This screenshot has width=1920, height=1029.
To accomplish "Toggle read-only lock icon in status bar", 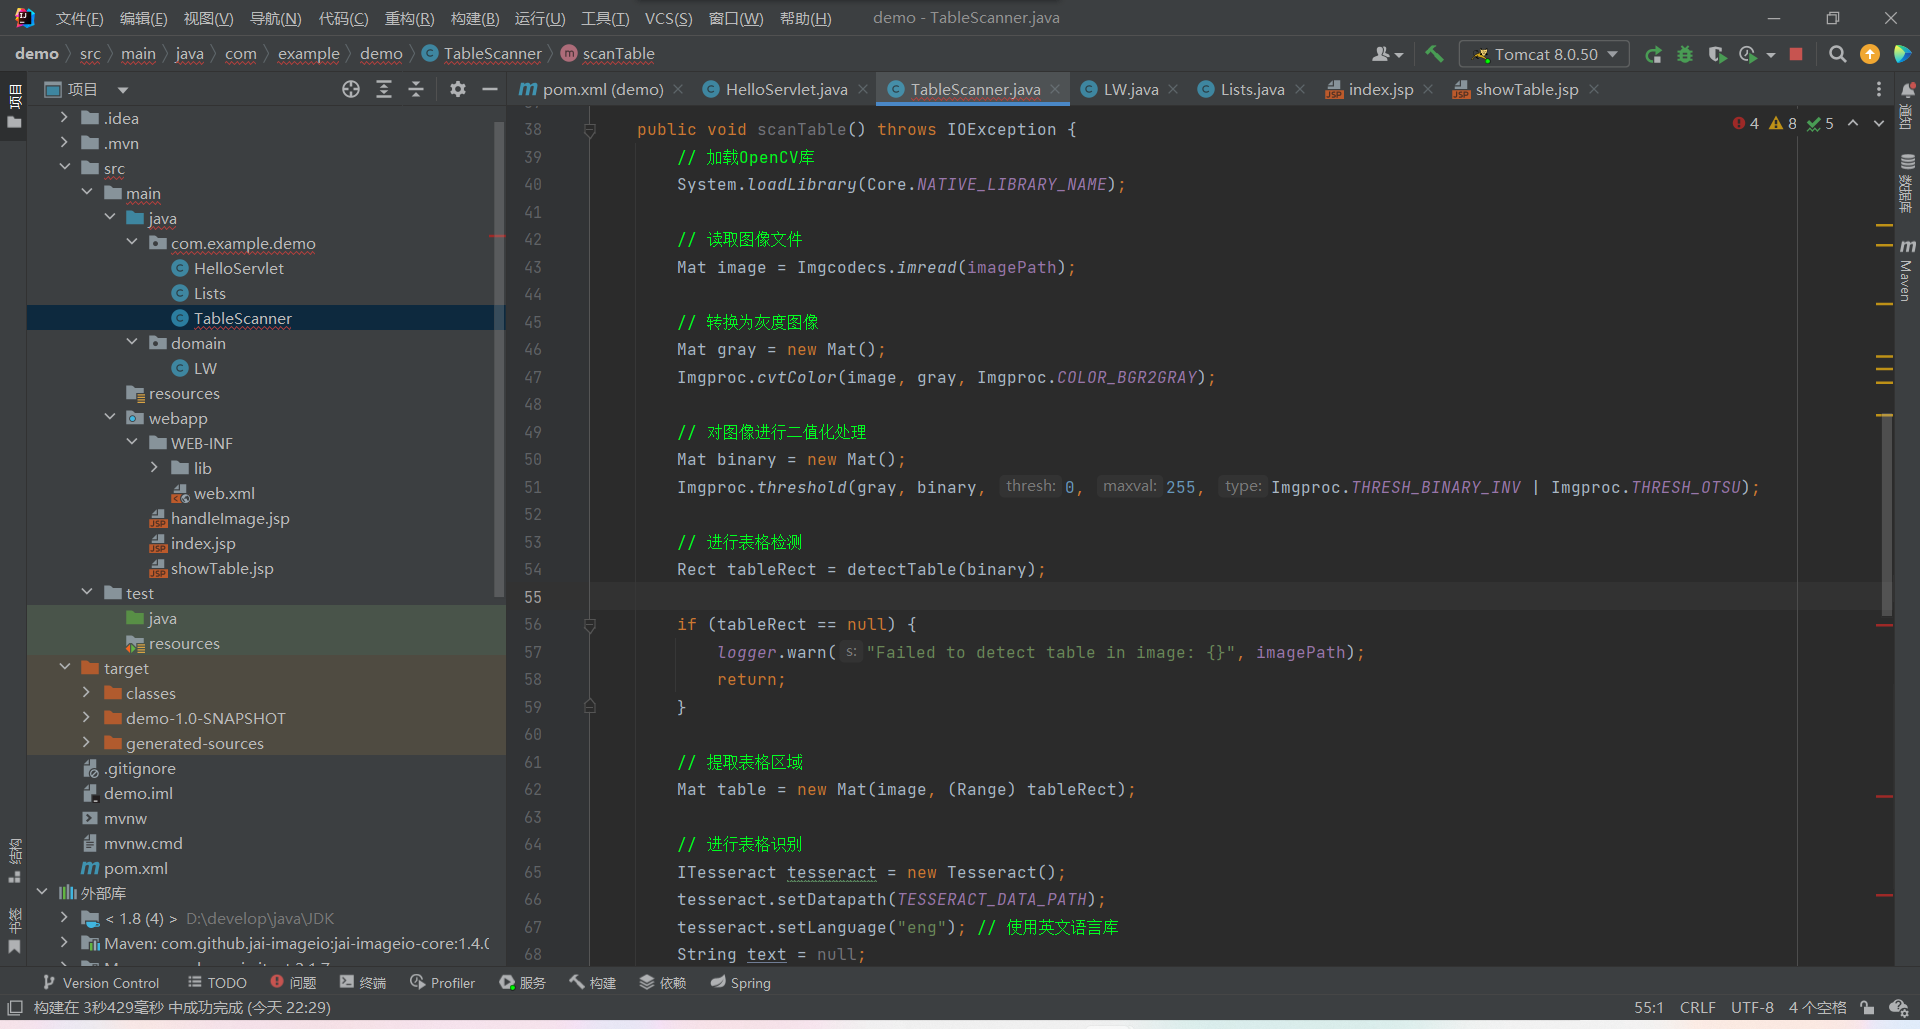I will pos(1867,1007).
